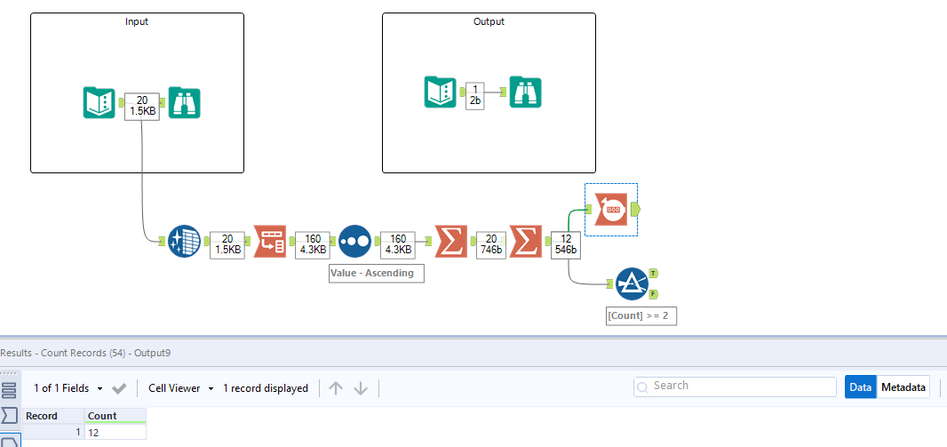
Task: Select the Text Input tool in Input container
Action: coord(99,103)
